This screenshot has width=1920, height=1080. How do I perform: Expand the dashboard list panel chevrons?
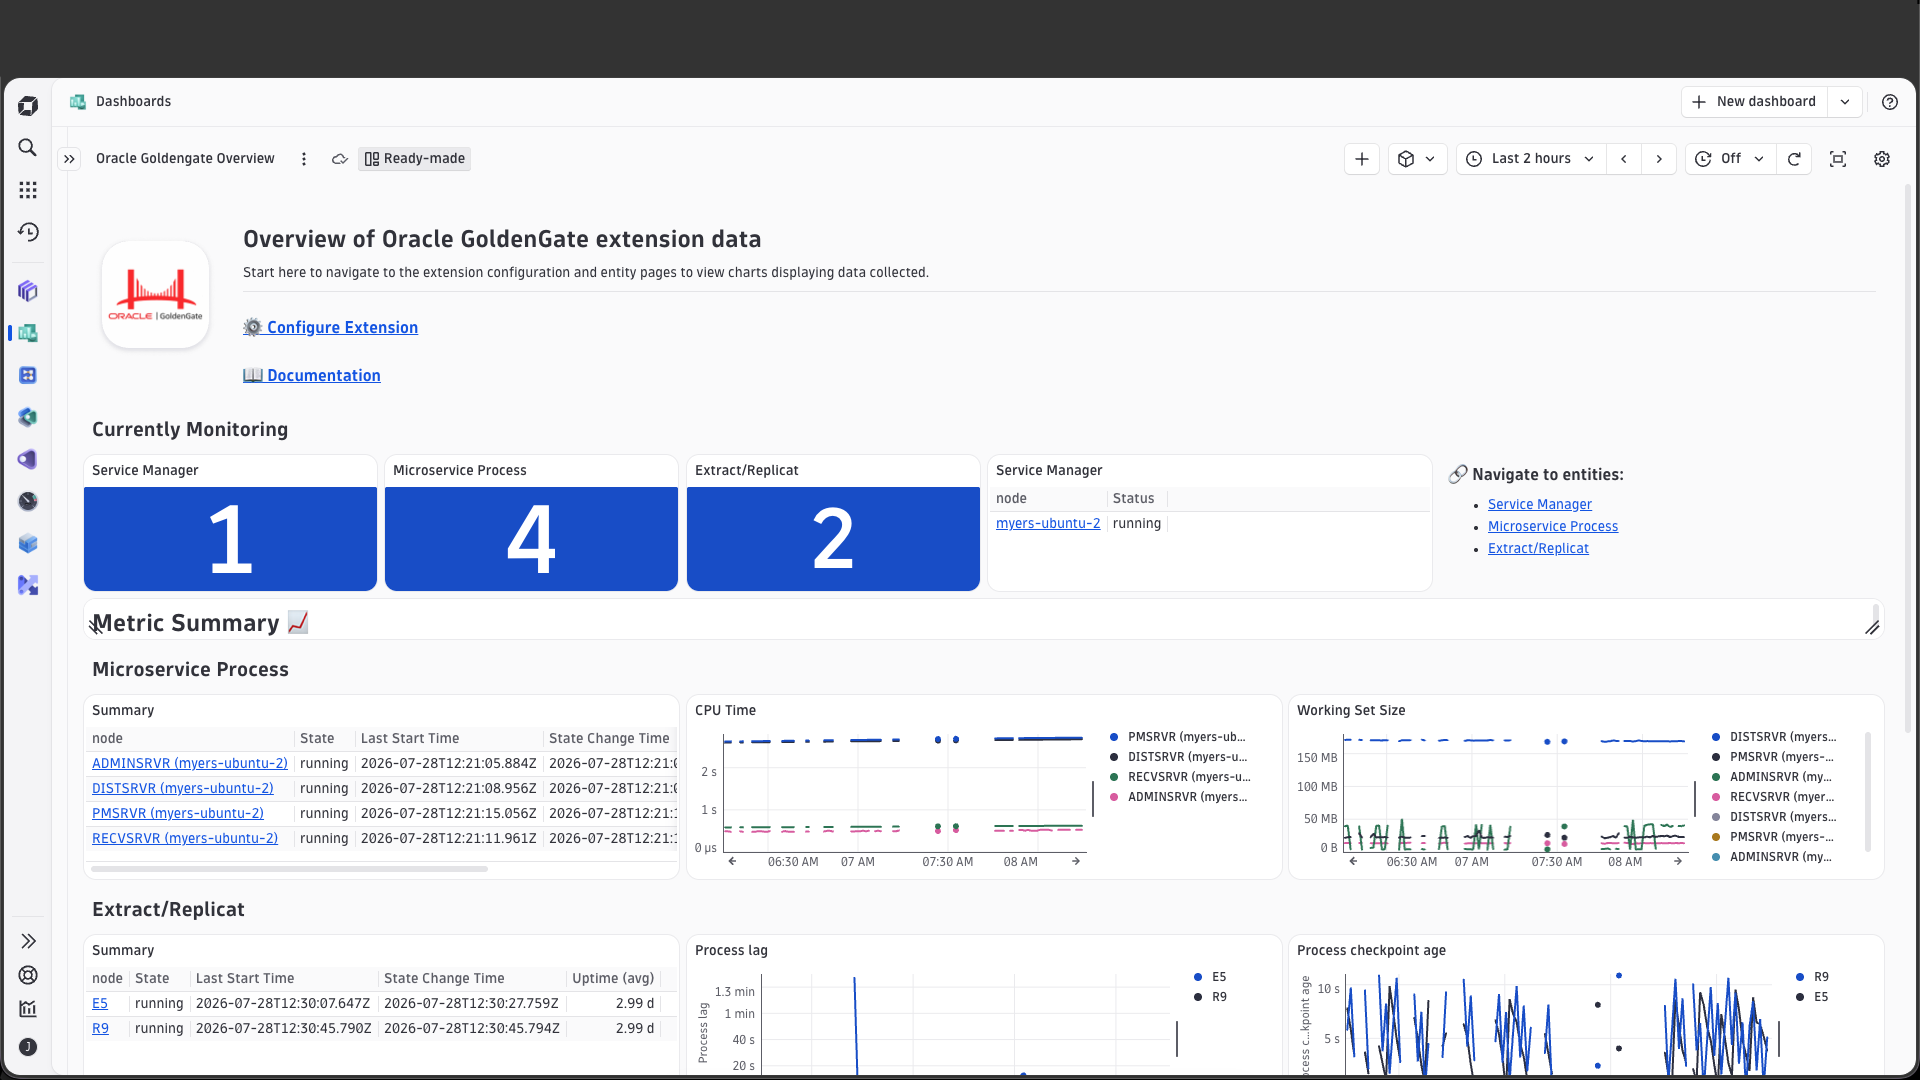coord(69,159)
